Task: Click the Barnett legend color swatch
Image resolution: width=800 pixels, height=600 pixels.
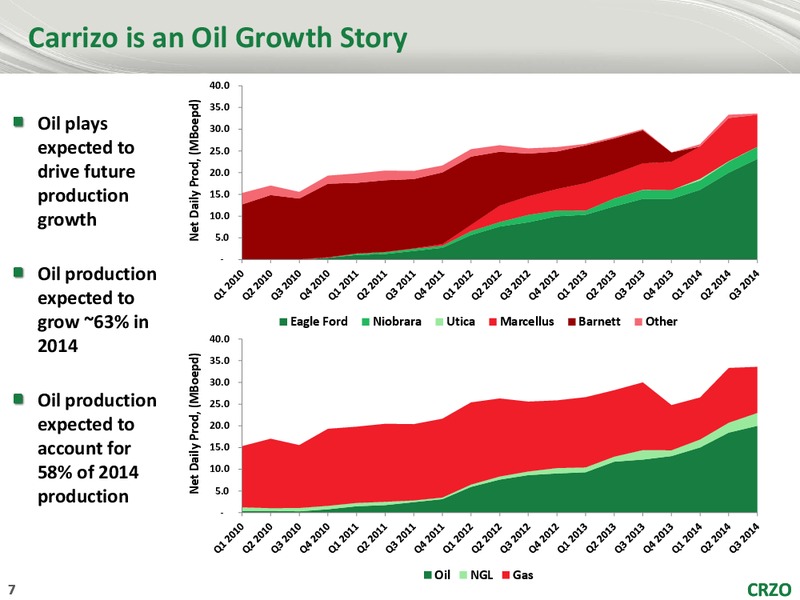Action: pos(571,322)
